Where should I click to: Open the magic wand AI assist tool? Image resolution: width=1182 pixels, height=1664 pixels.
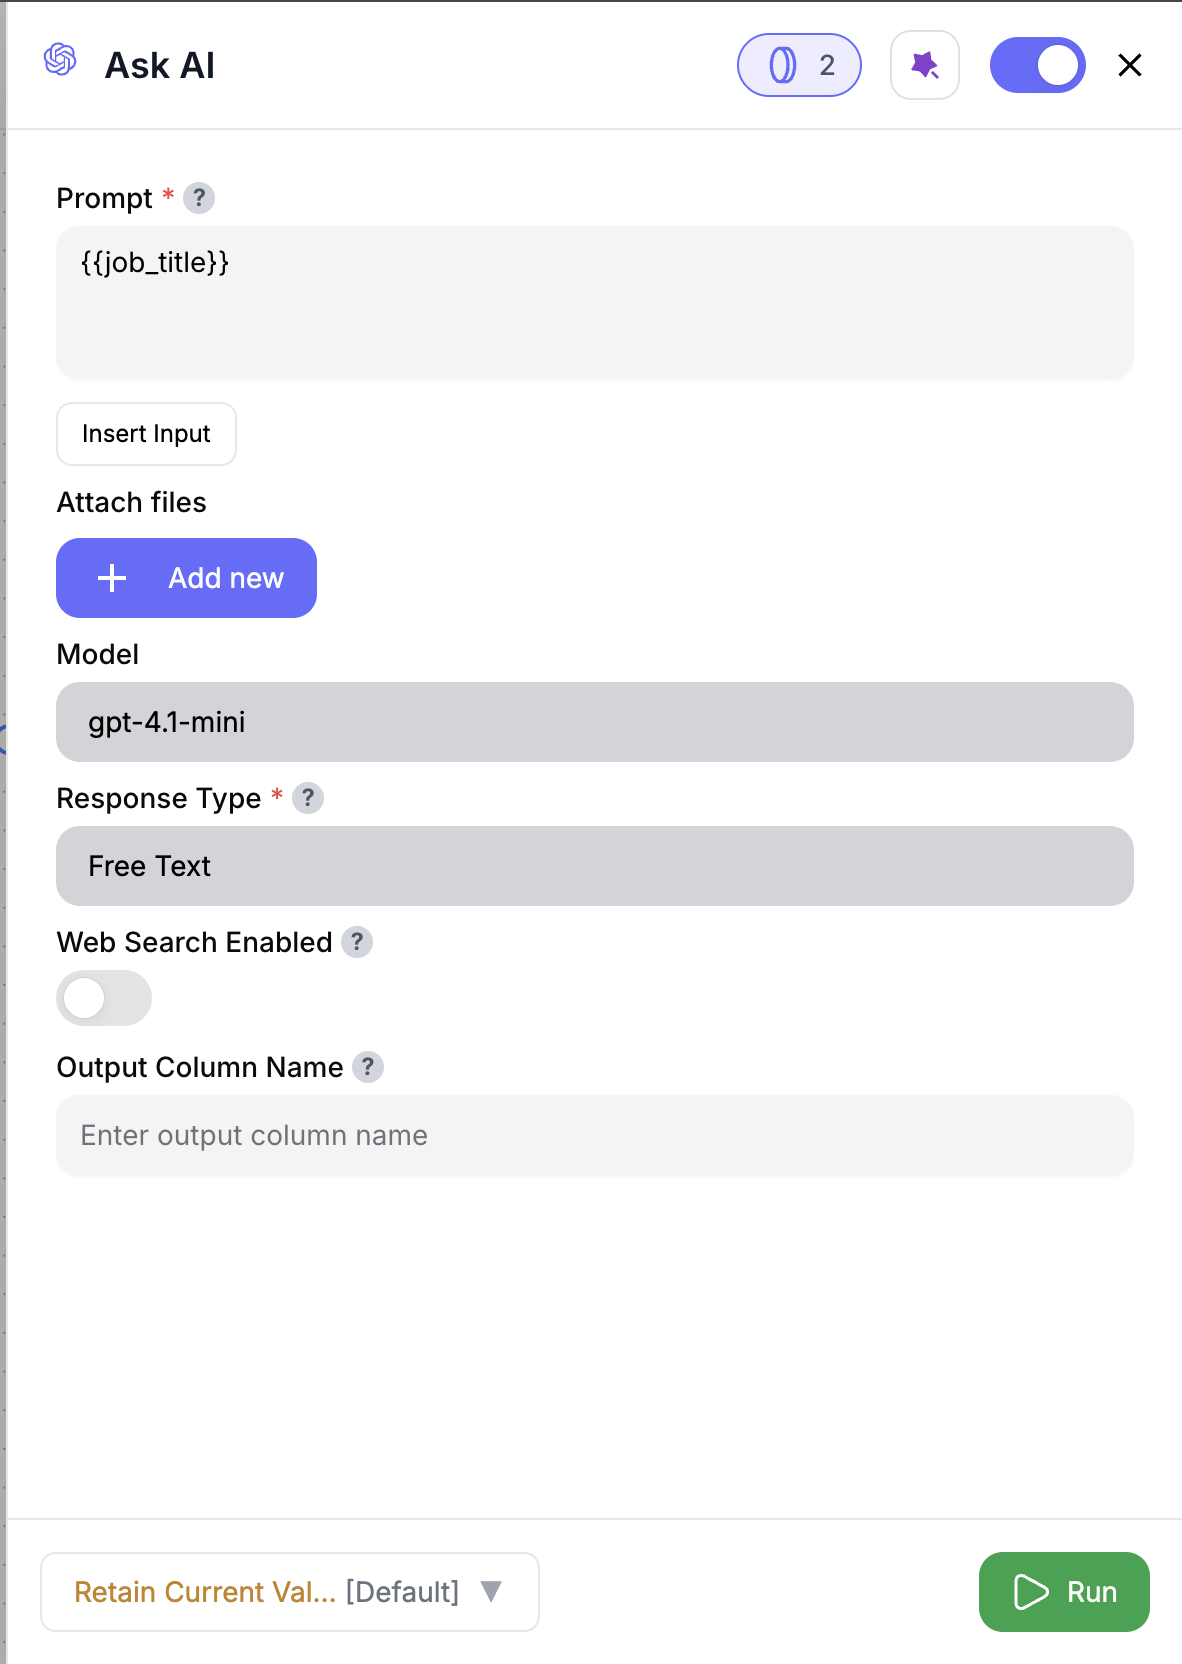coord(924,64)
